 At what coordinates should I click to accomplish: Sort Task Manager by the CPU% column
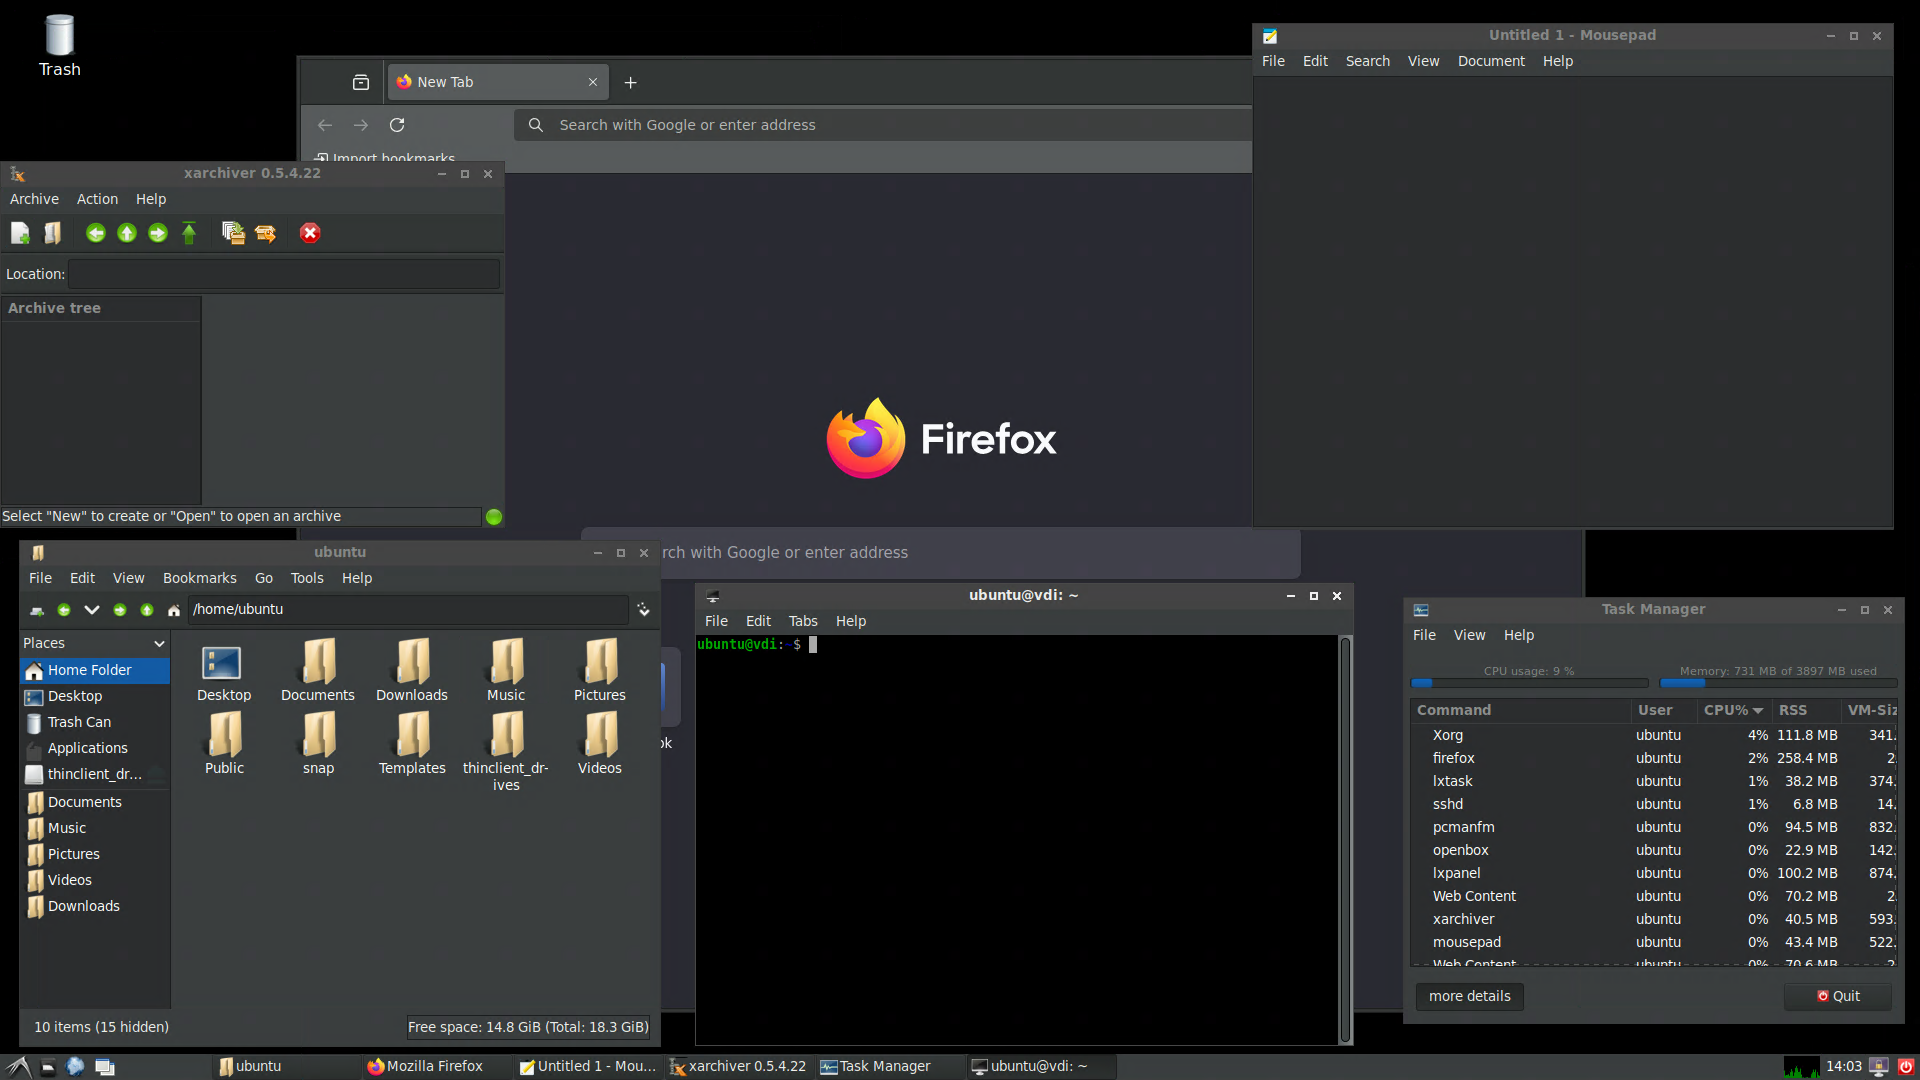click(1733, 710)
